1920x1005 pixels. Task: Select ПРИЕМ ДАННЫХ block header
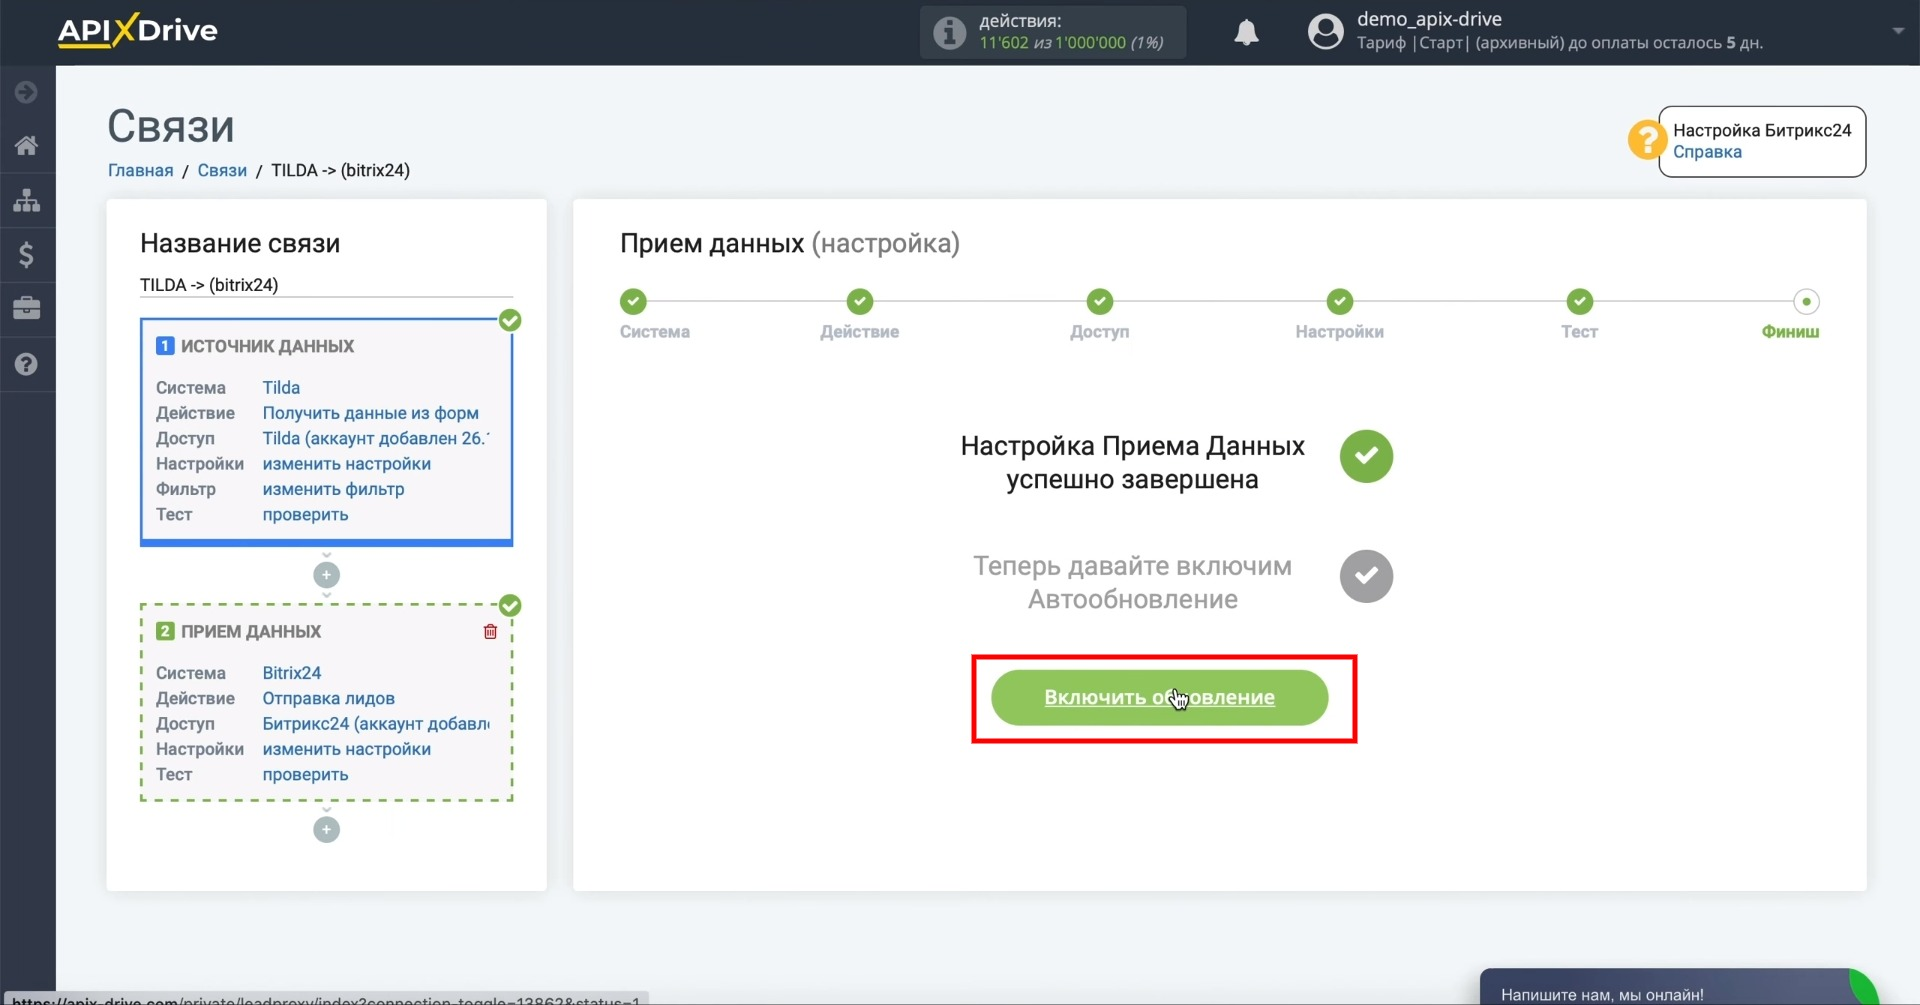tap(251, 631)
